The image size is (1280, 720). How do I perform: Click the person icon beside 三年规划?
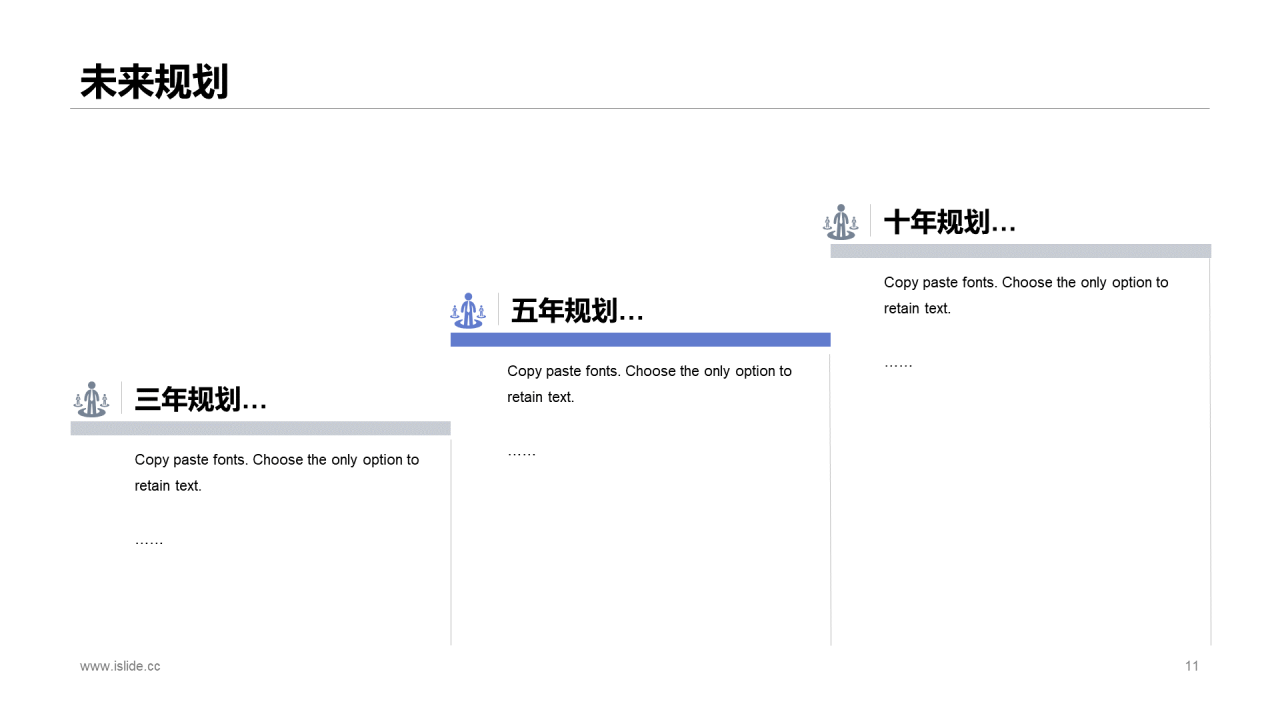click(91, 399)
